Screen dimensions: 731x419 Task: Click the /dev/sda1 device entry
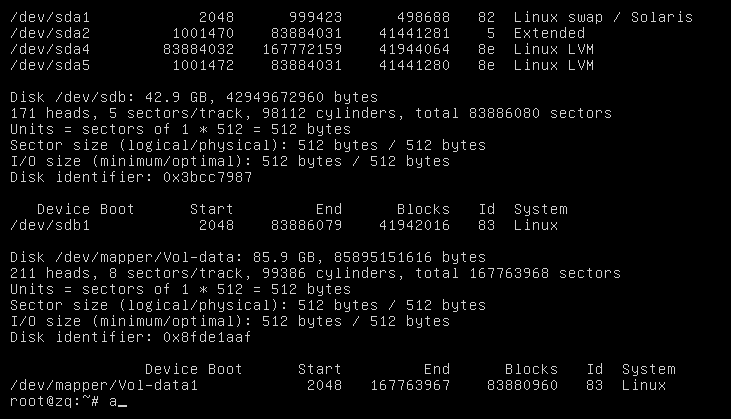click(x=45, y=18)
